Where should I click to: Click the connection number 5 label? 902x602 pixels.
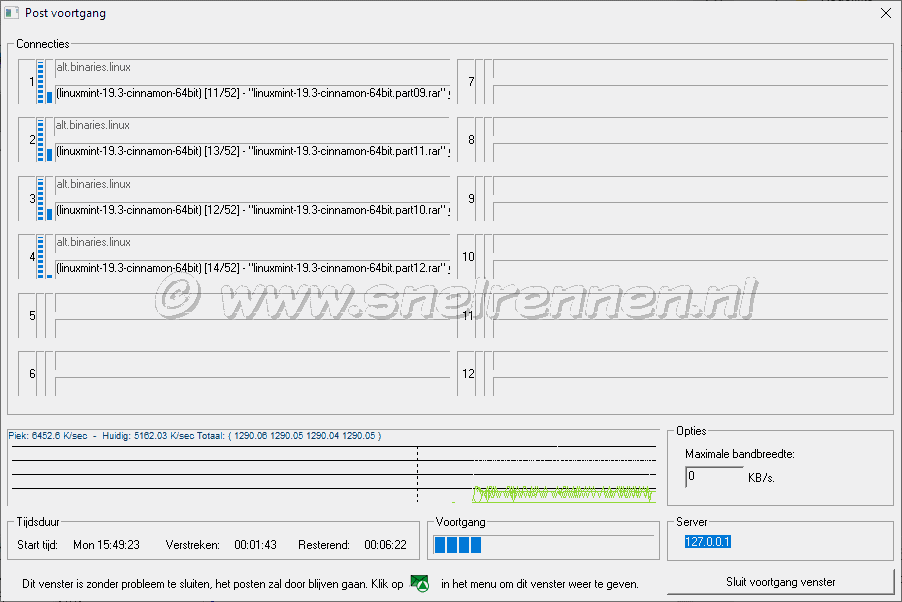(32, 315)
